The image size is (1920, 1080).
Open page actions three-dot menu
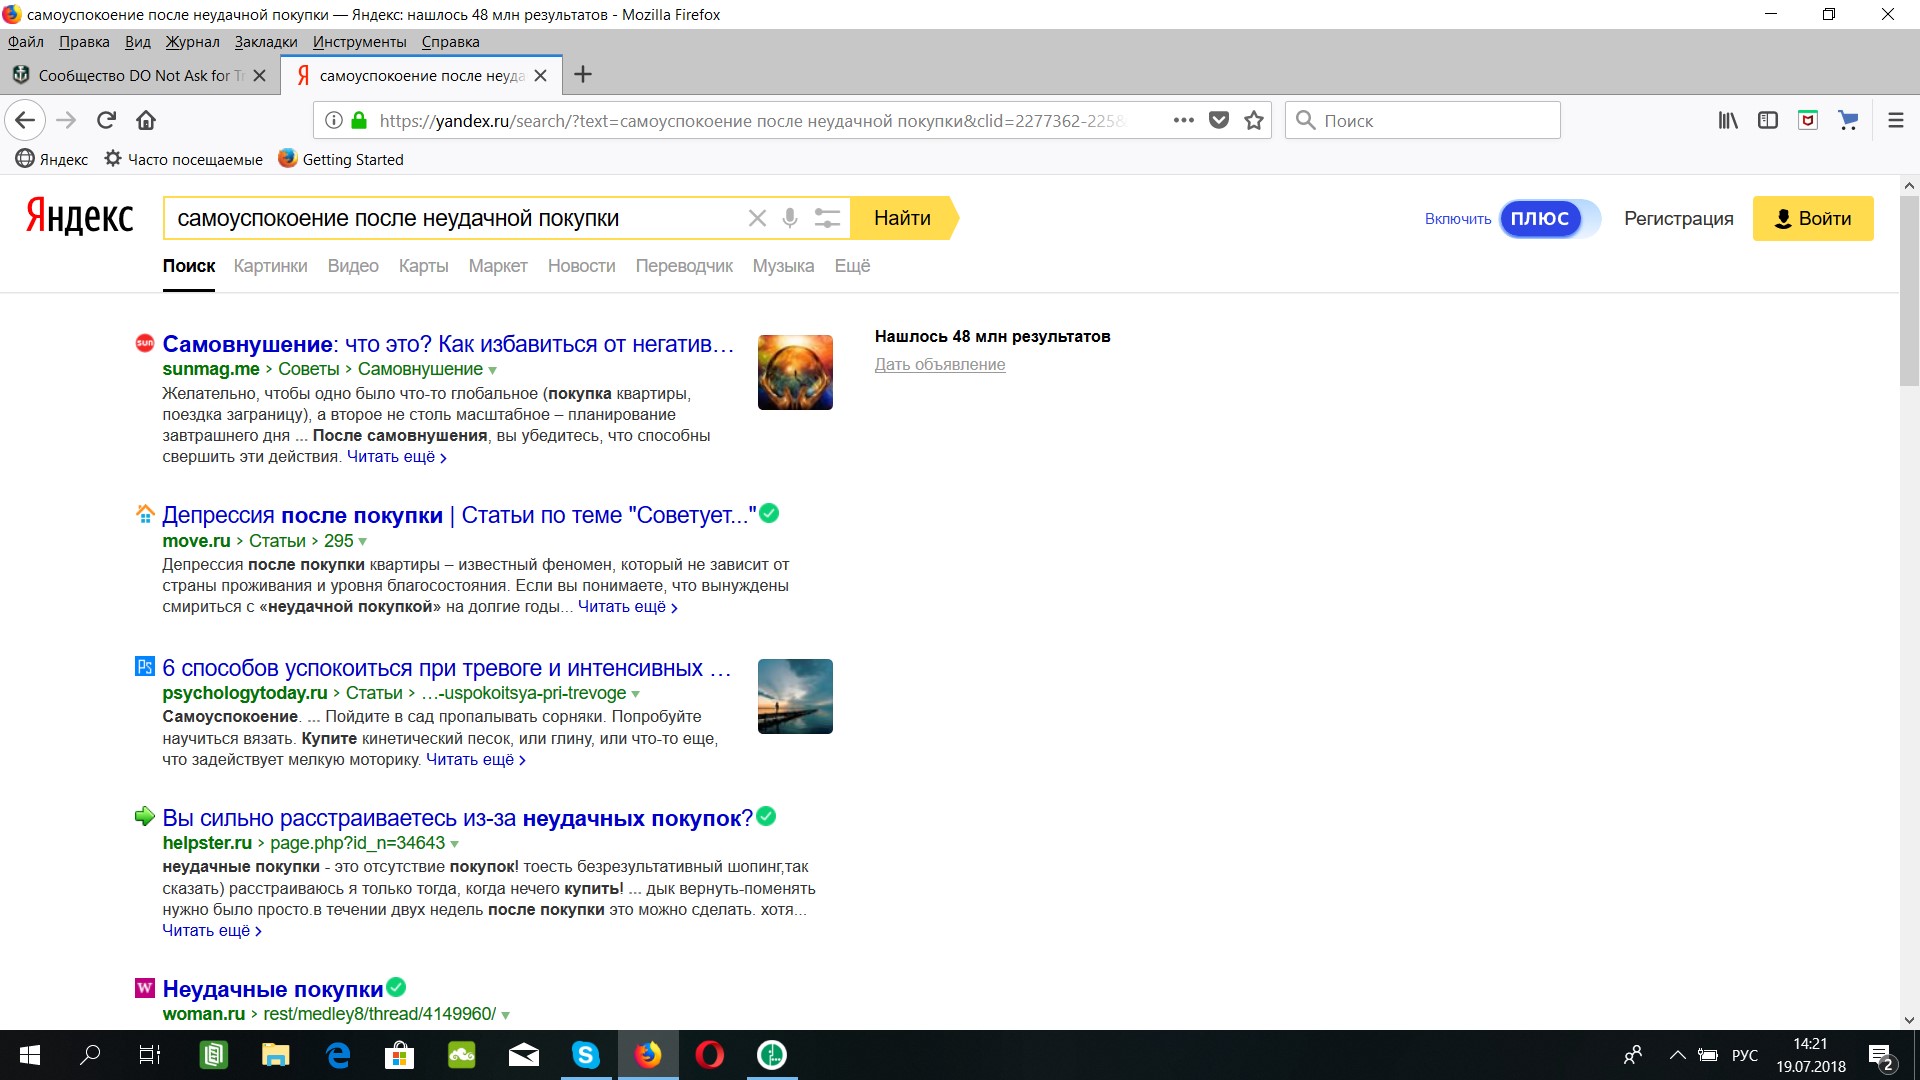(x=1184, y=120)
